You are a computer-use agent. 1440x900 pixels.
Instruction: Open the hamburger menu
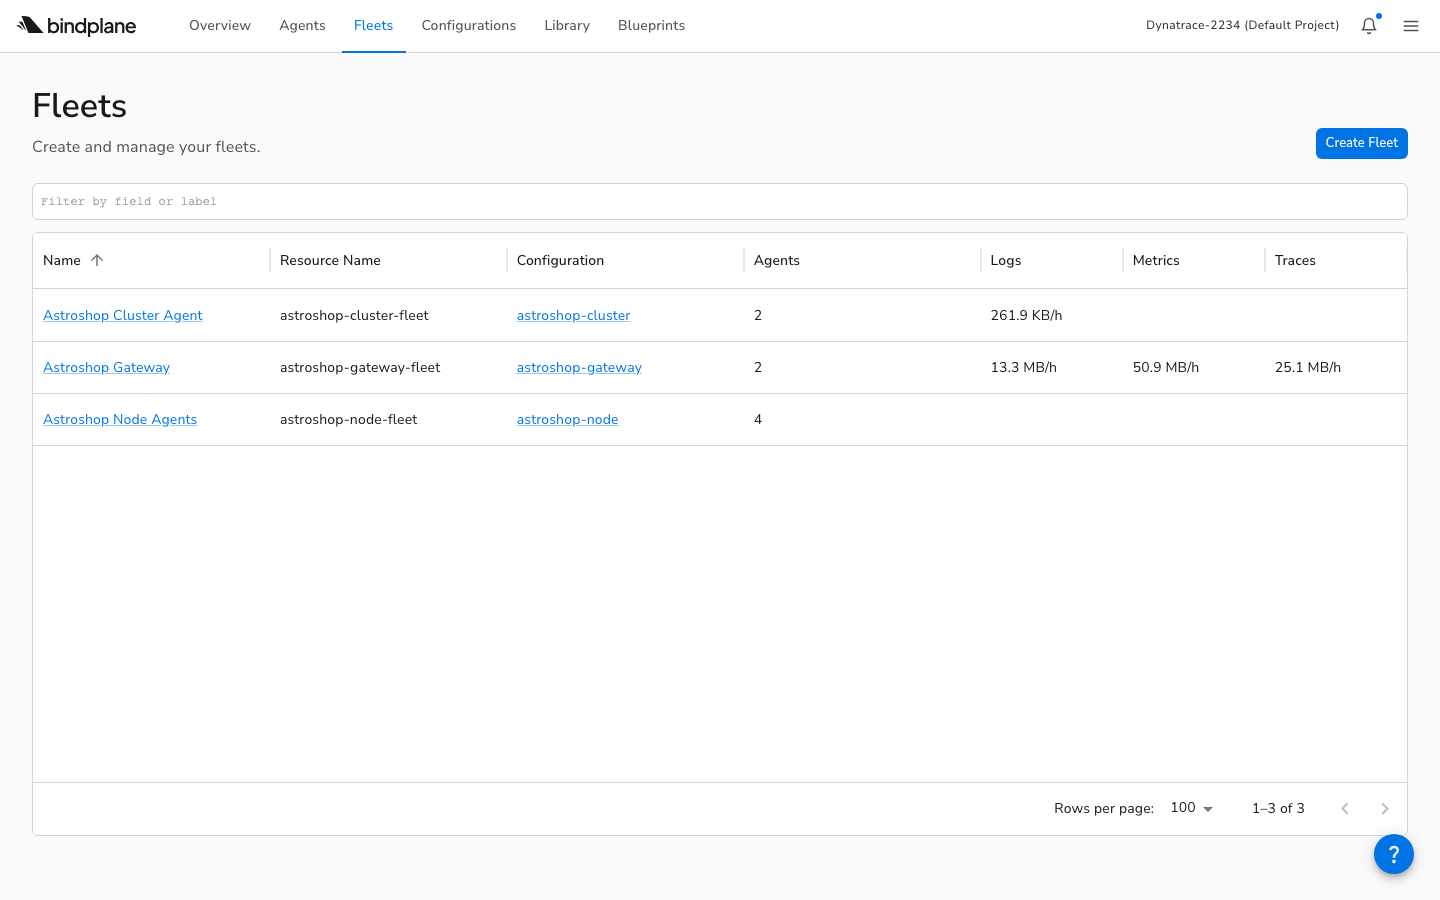[x=1411, y=26]
